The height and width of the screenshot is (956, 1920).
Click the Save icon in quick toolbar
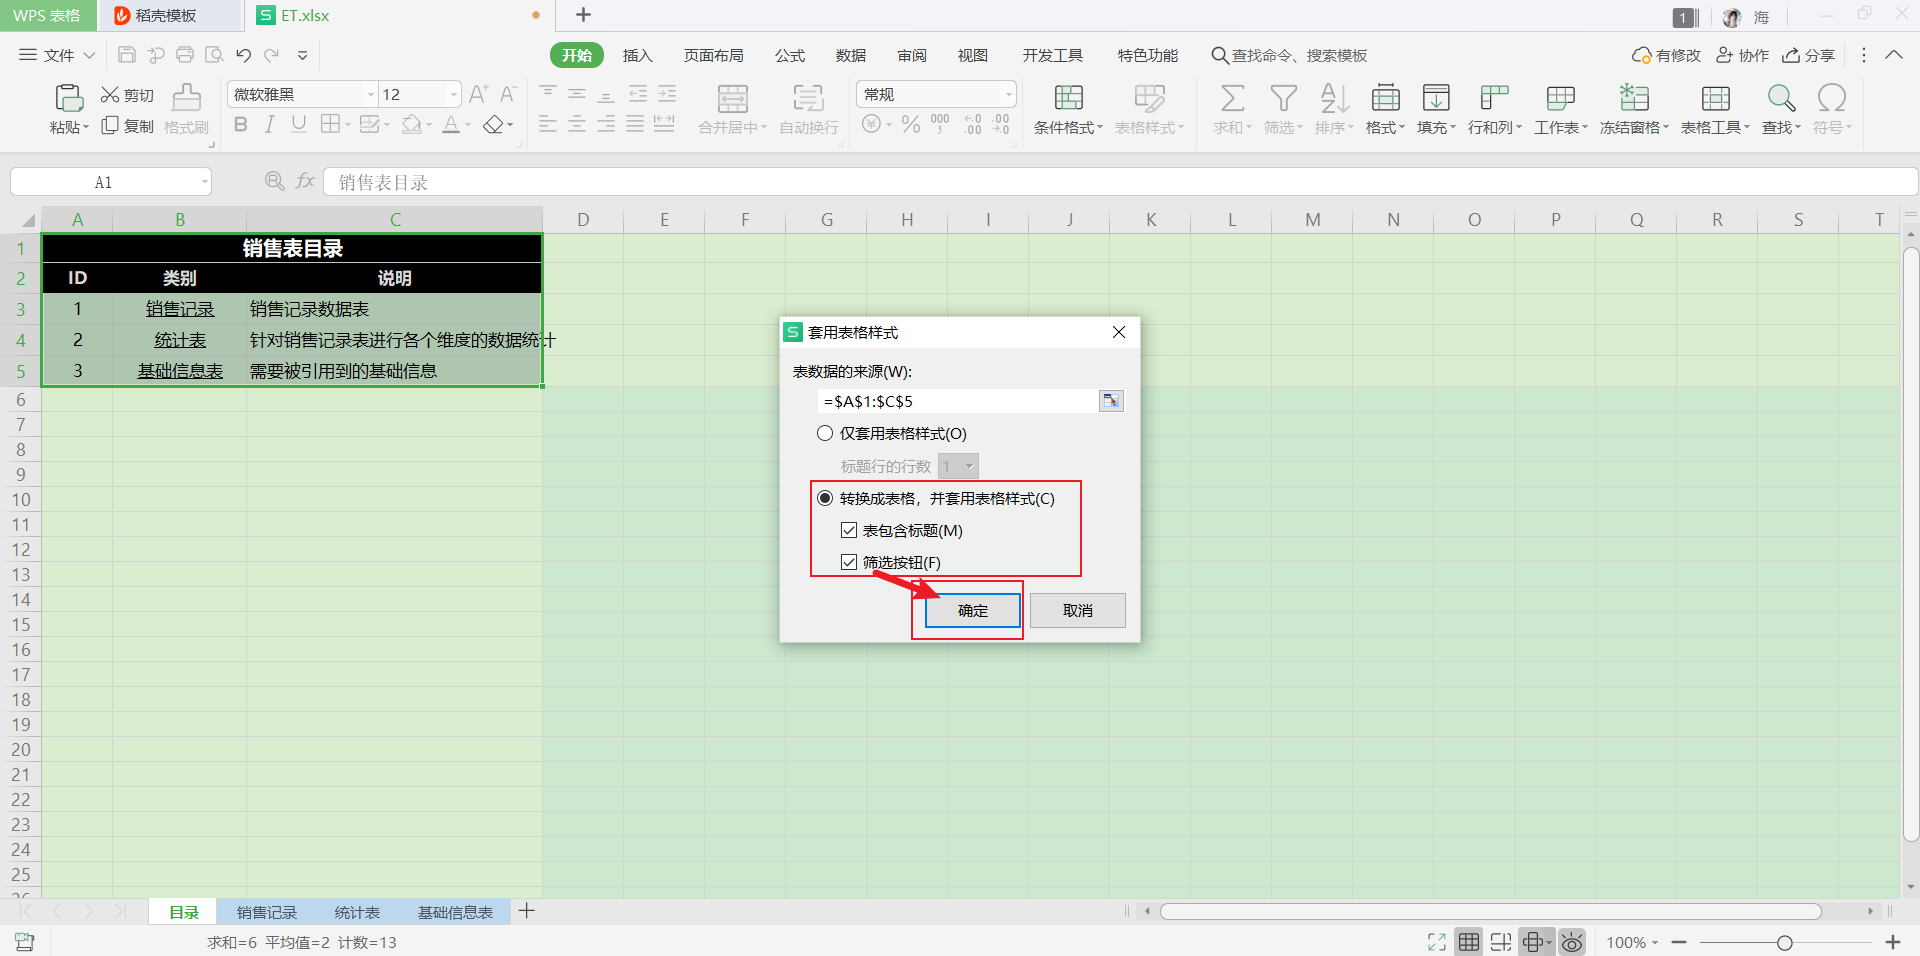point(126,55)
